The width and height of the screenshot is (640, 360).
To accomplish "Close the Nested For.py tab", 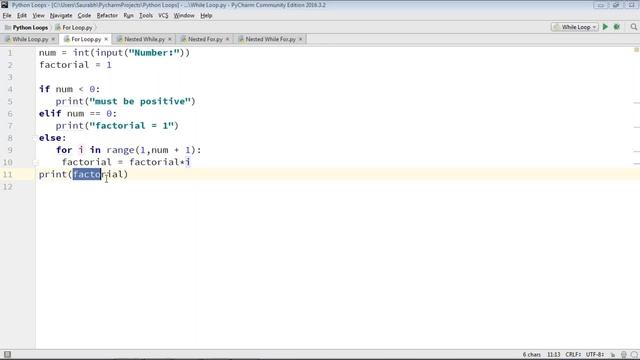I will pyautogui.click(x=227, y=39).
